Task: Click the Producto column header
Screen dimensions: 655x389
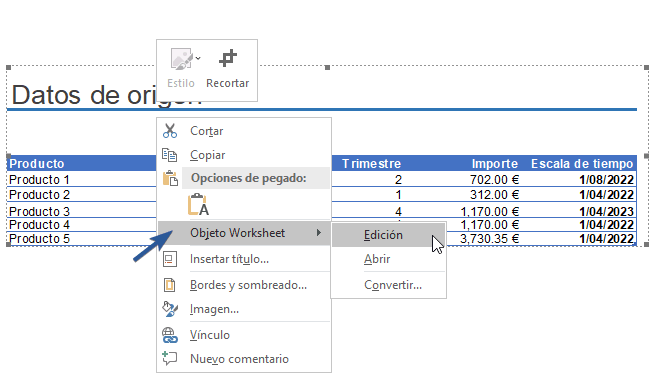Action: point(37,163)
